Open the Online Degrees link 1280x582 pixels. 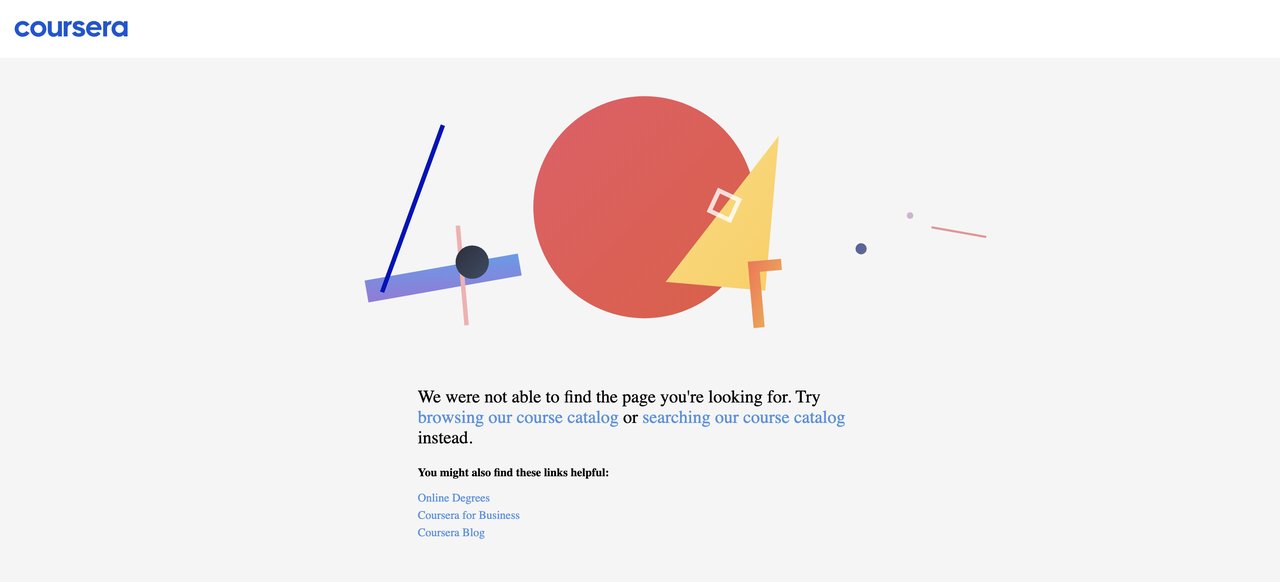pyautogui.click(x=453, y=498)
